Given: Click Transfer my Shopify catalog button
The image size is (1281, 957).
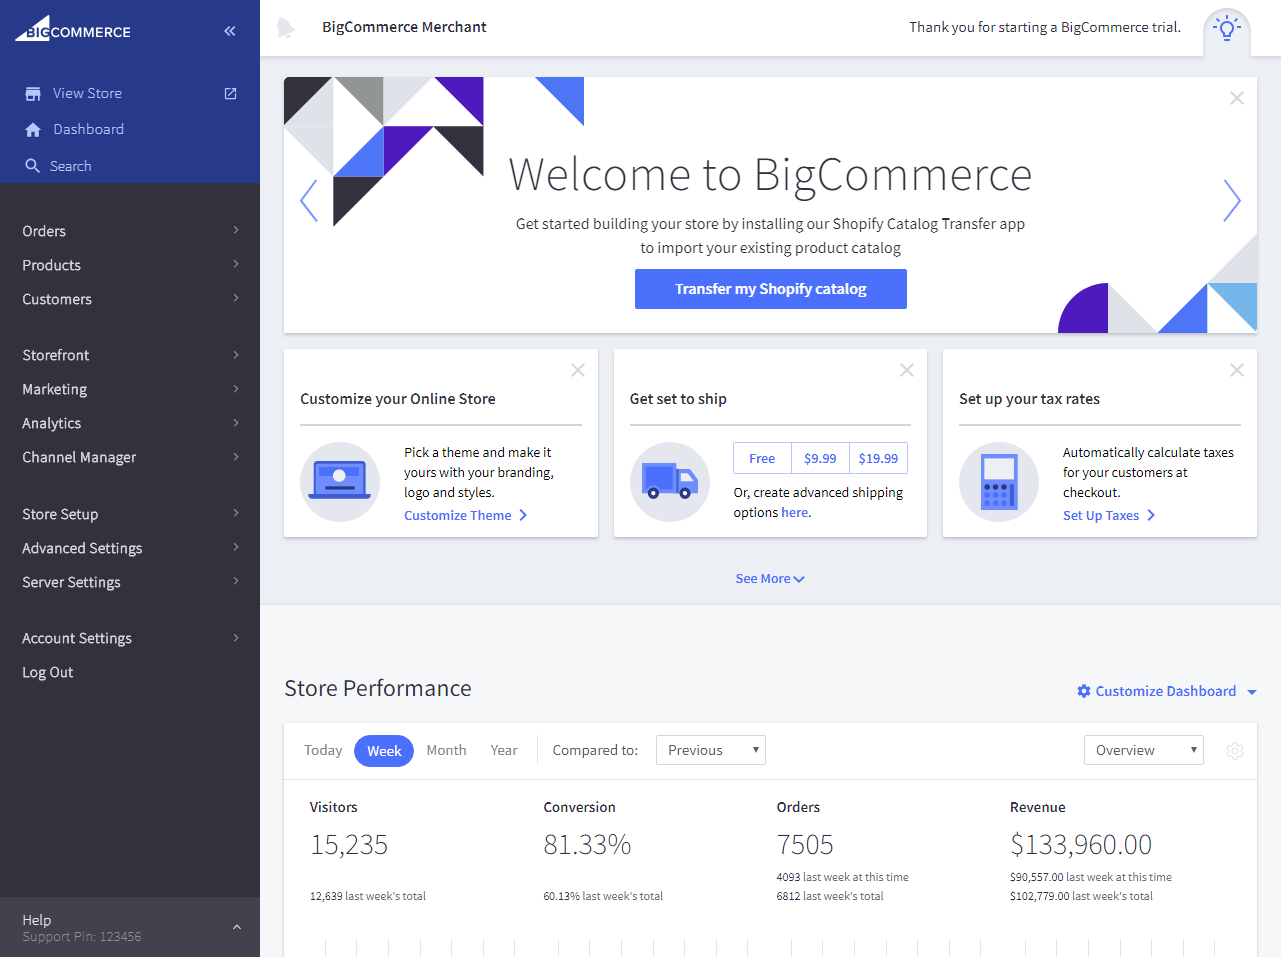Looking at the screenshot, I should [x=771, y=289].
